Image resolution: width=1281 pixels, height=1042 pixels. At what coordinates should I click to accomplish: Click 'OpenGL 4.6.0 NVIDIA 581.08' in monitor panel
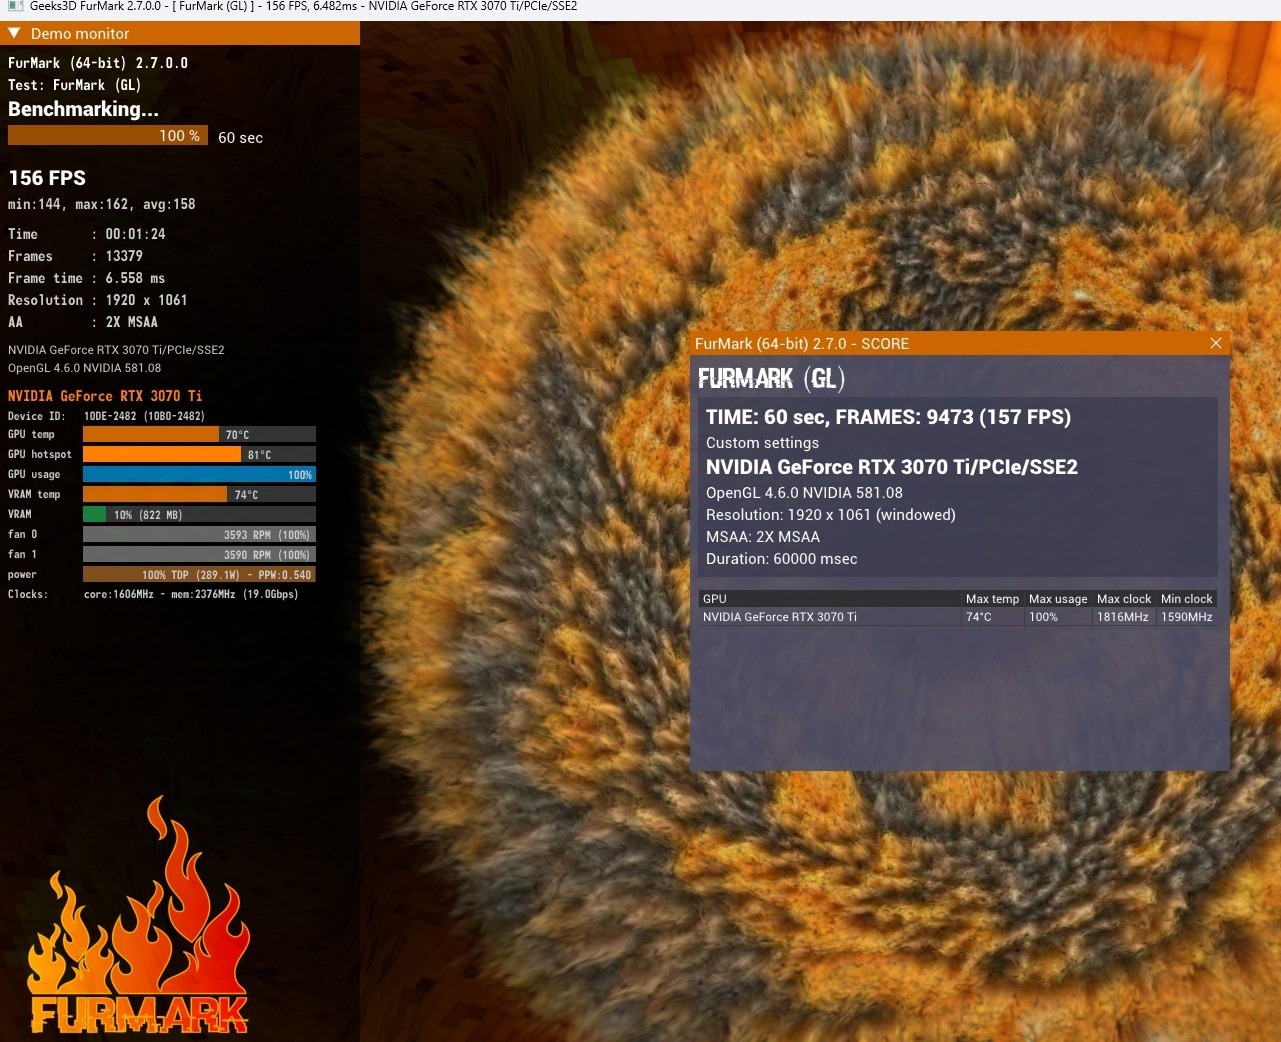[84, 368]
